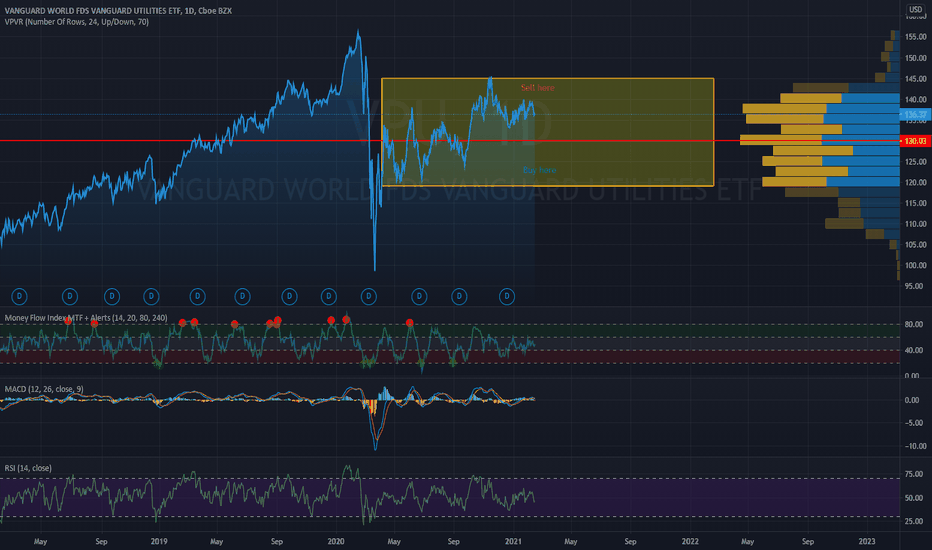
Task: Click 155.00 on the price scale
Action: 915,37
